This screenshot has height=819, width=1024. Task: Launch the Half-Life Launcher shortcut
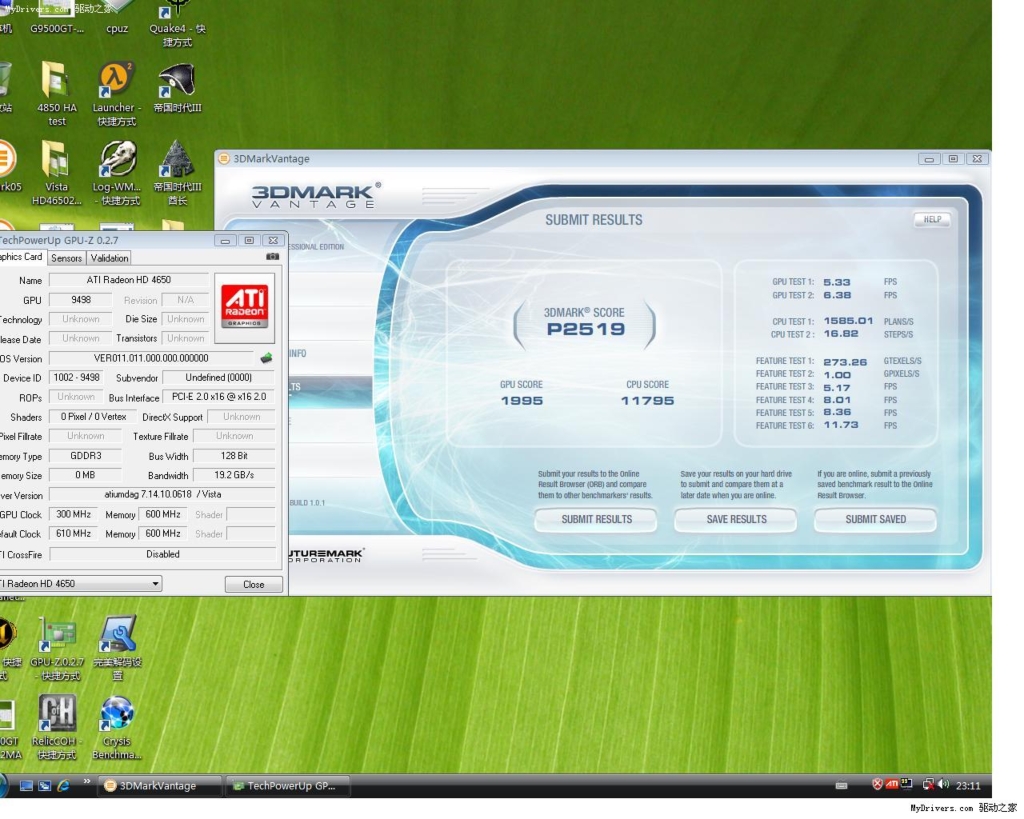tap(116, 93)
